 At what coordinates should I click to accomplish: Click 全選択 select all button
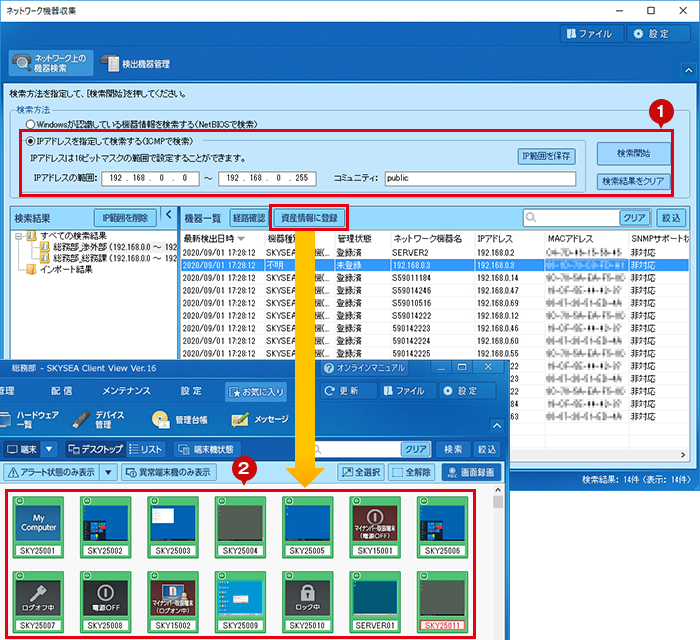(x=361, y=472)
